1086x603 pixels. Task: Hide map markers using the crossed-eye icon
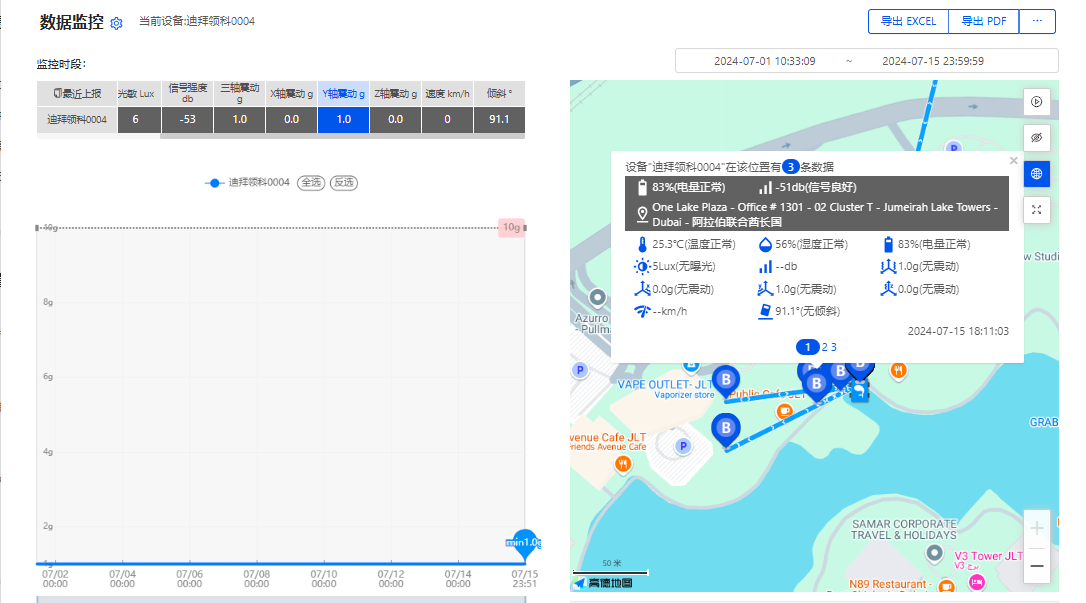point(1037,137)
